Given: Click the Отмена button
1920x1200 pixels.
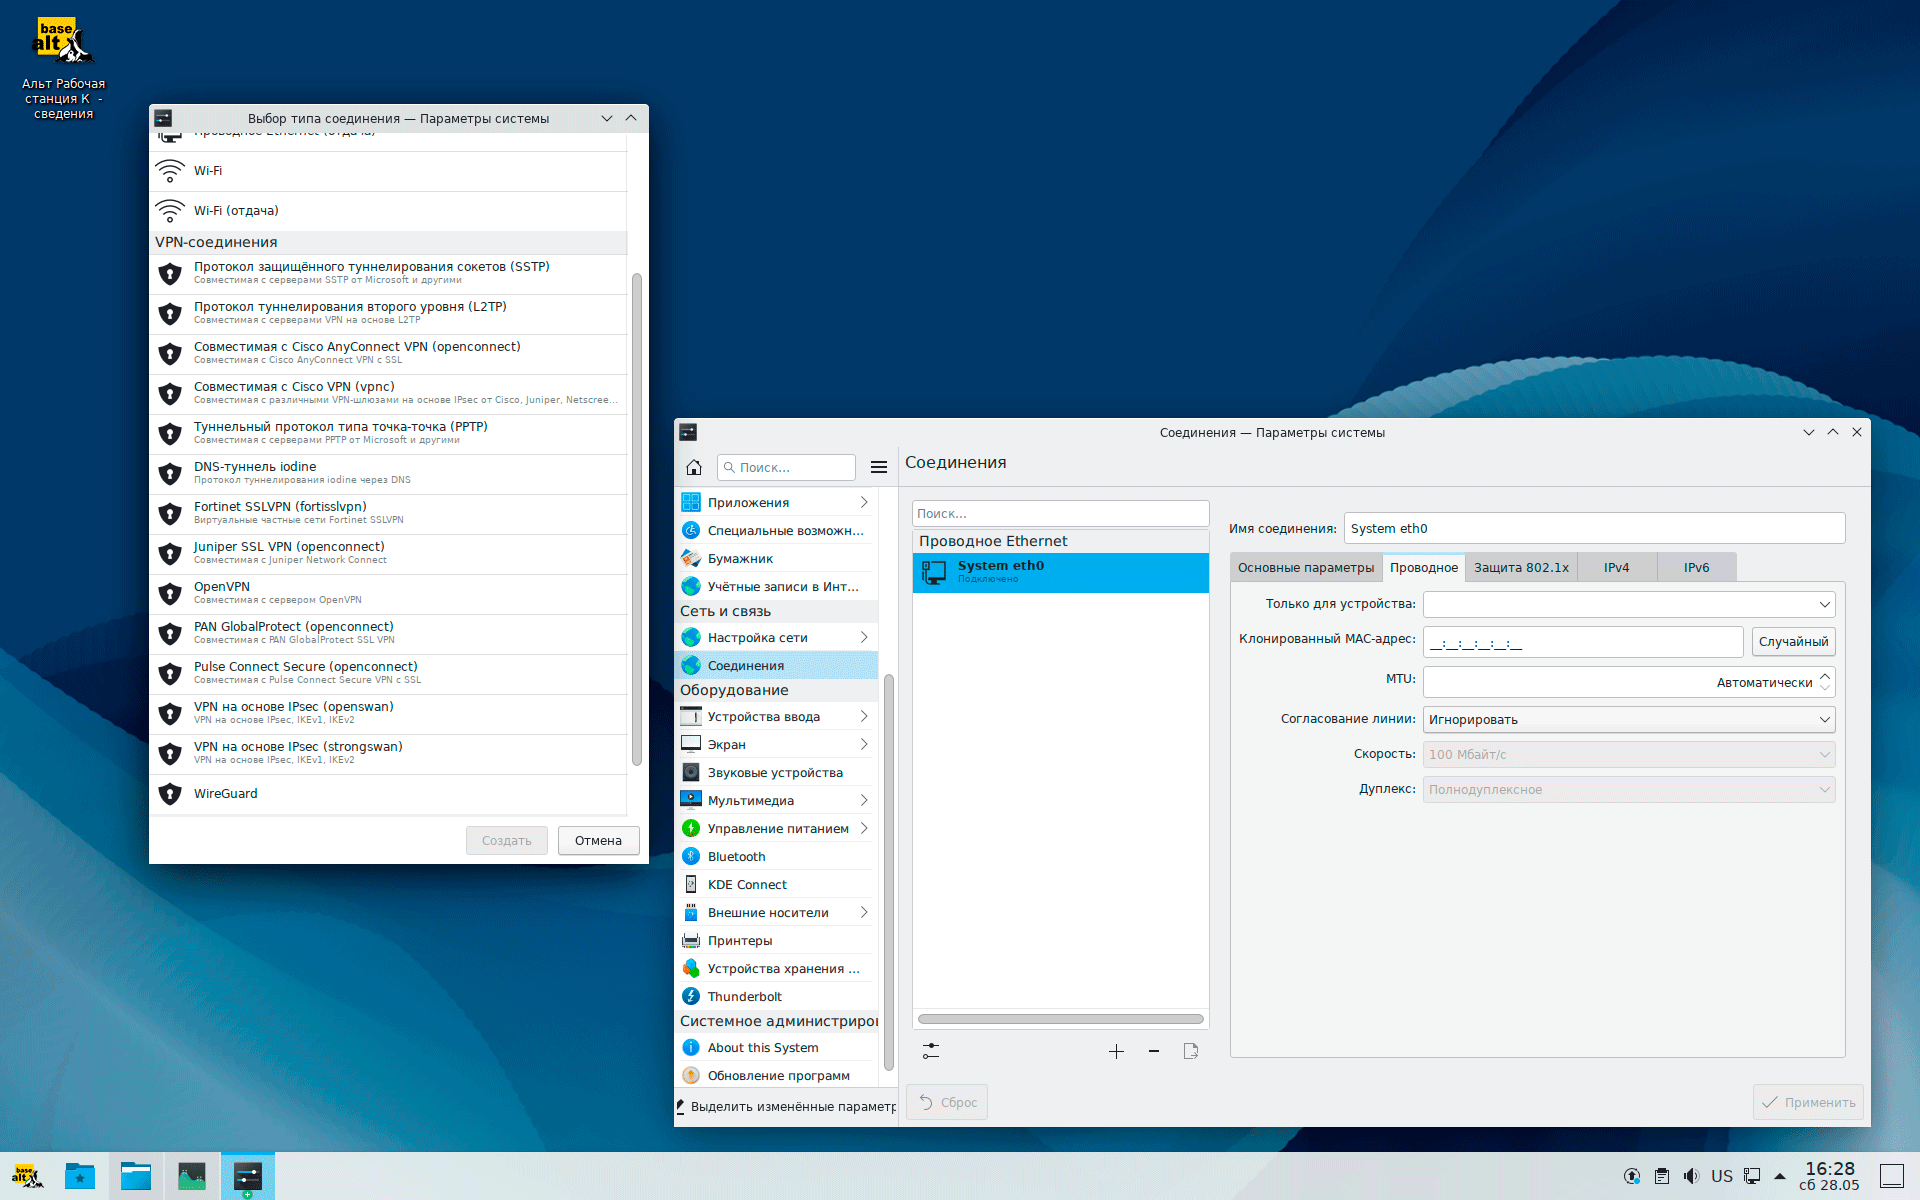Looking at the screenshot, I should pyautogui.click(x=598, y=841).
